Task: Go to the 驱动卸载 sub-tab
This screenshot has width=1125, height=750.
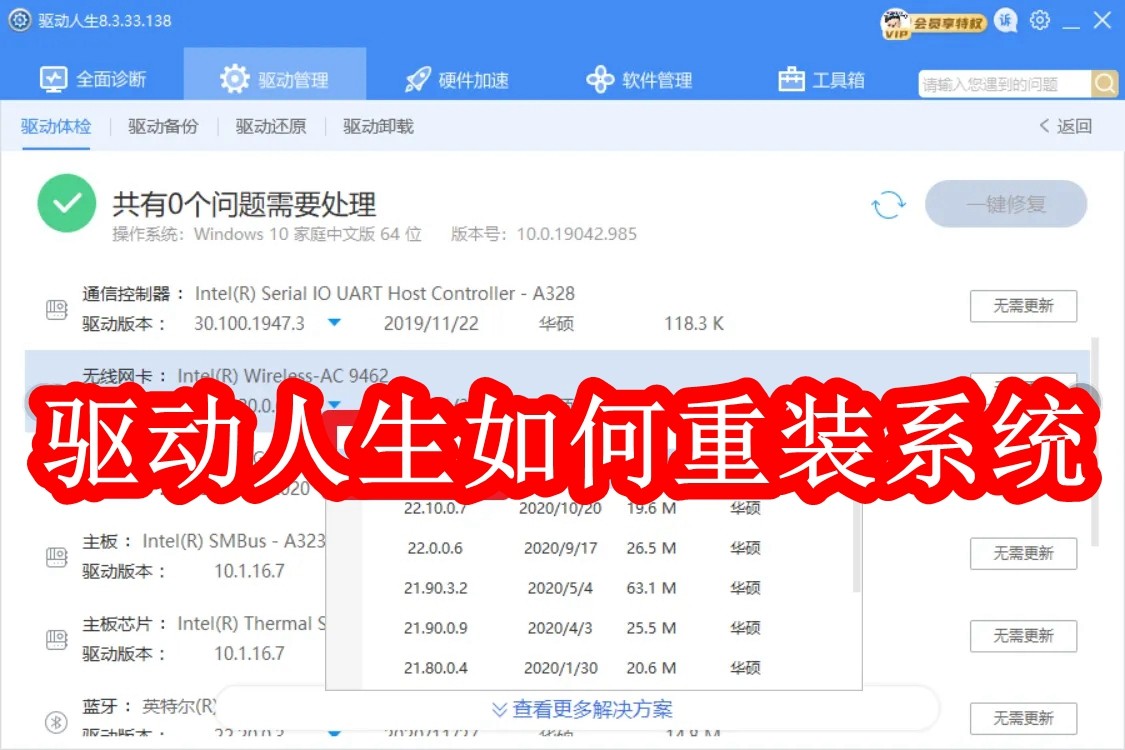Action: point(378,126)
